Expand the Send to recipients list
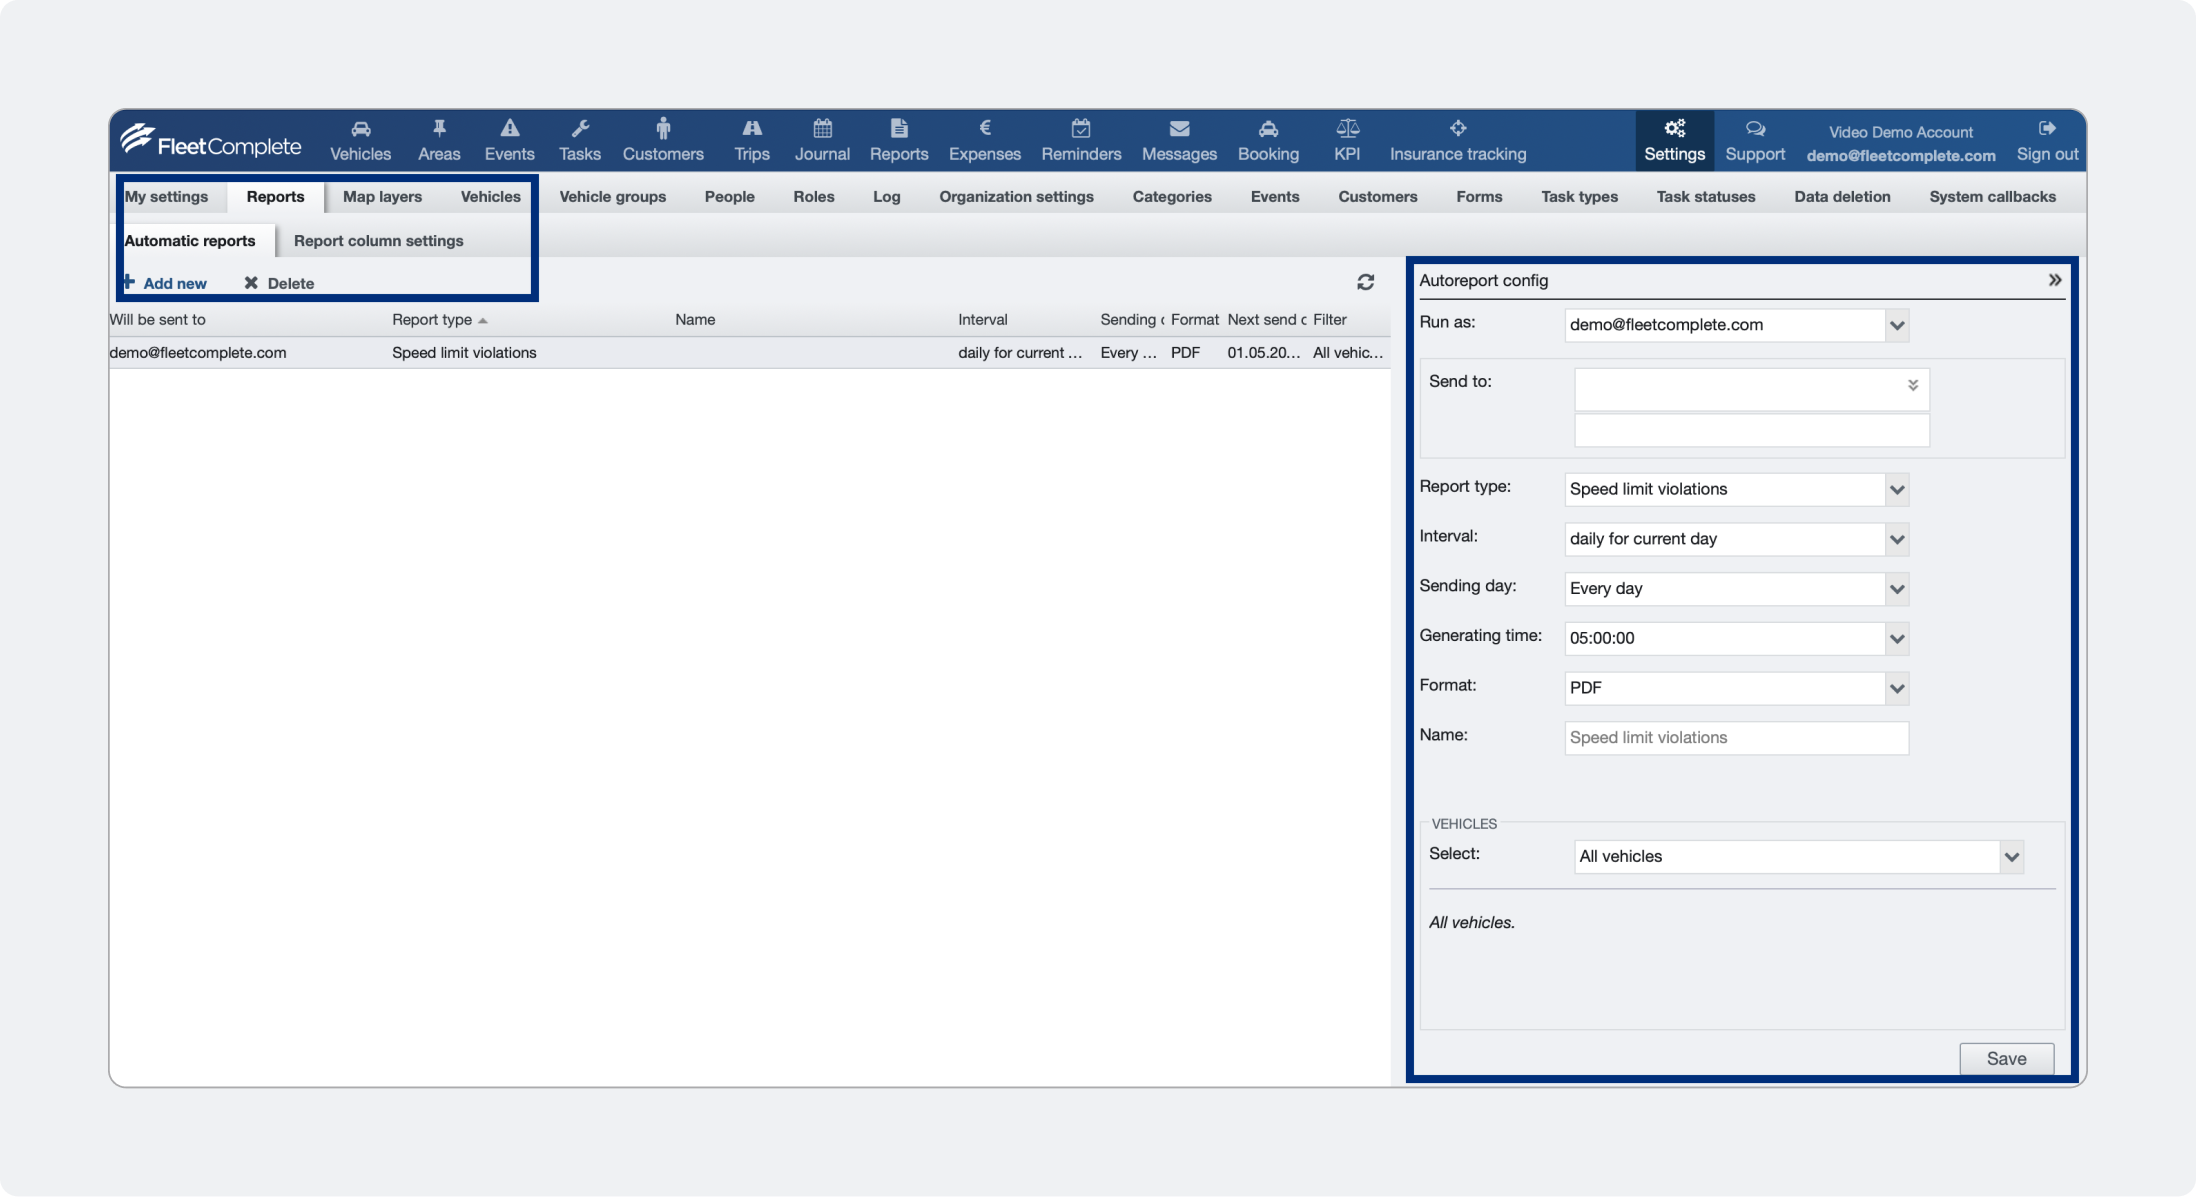 point(1912,385)
